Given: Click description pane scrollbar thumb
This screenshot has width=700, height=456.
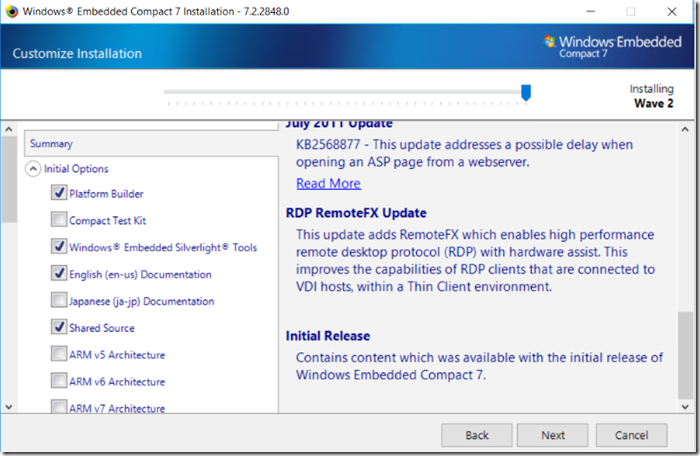Looking at the screenshot, I should 685,355.
